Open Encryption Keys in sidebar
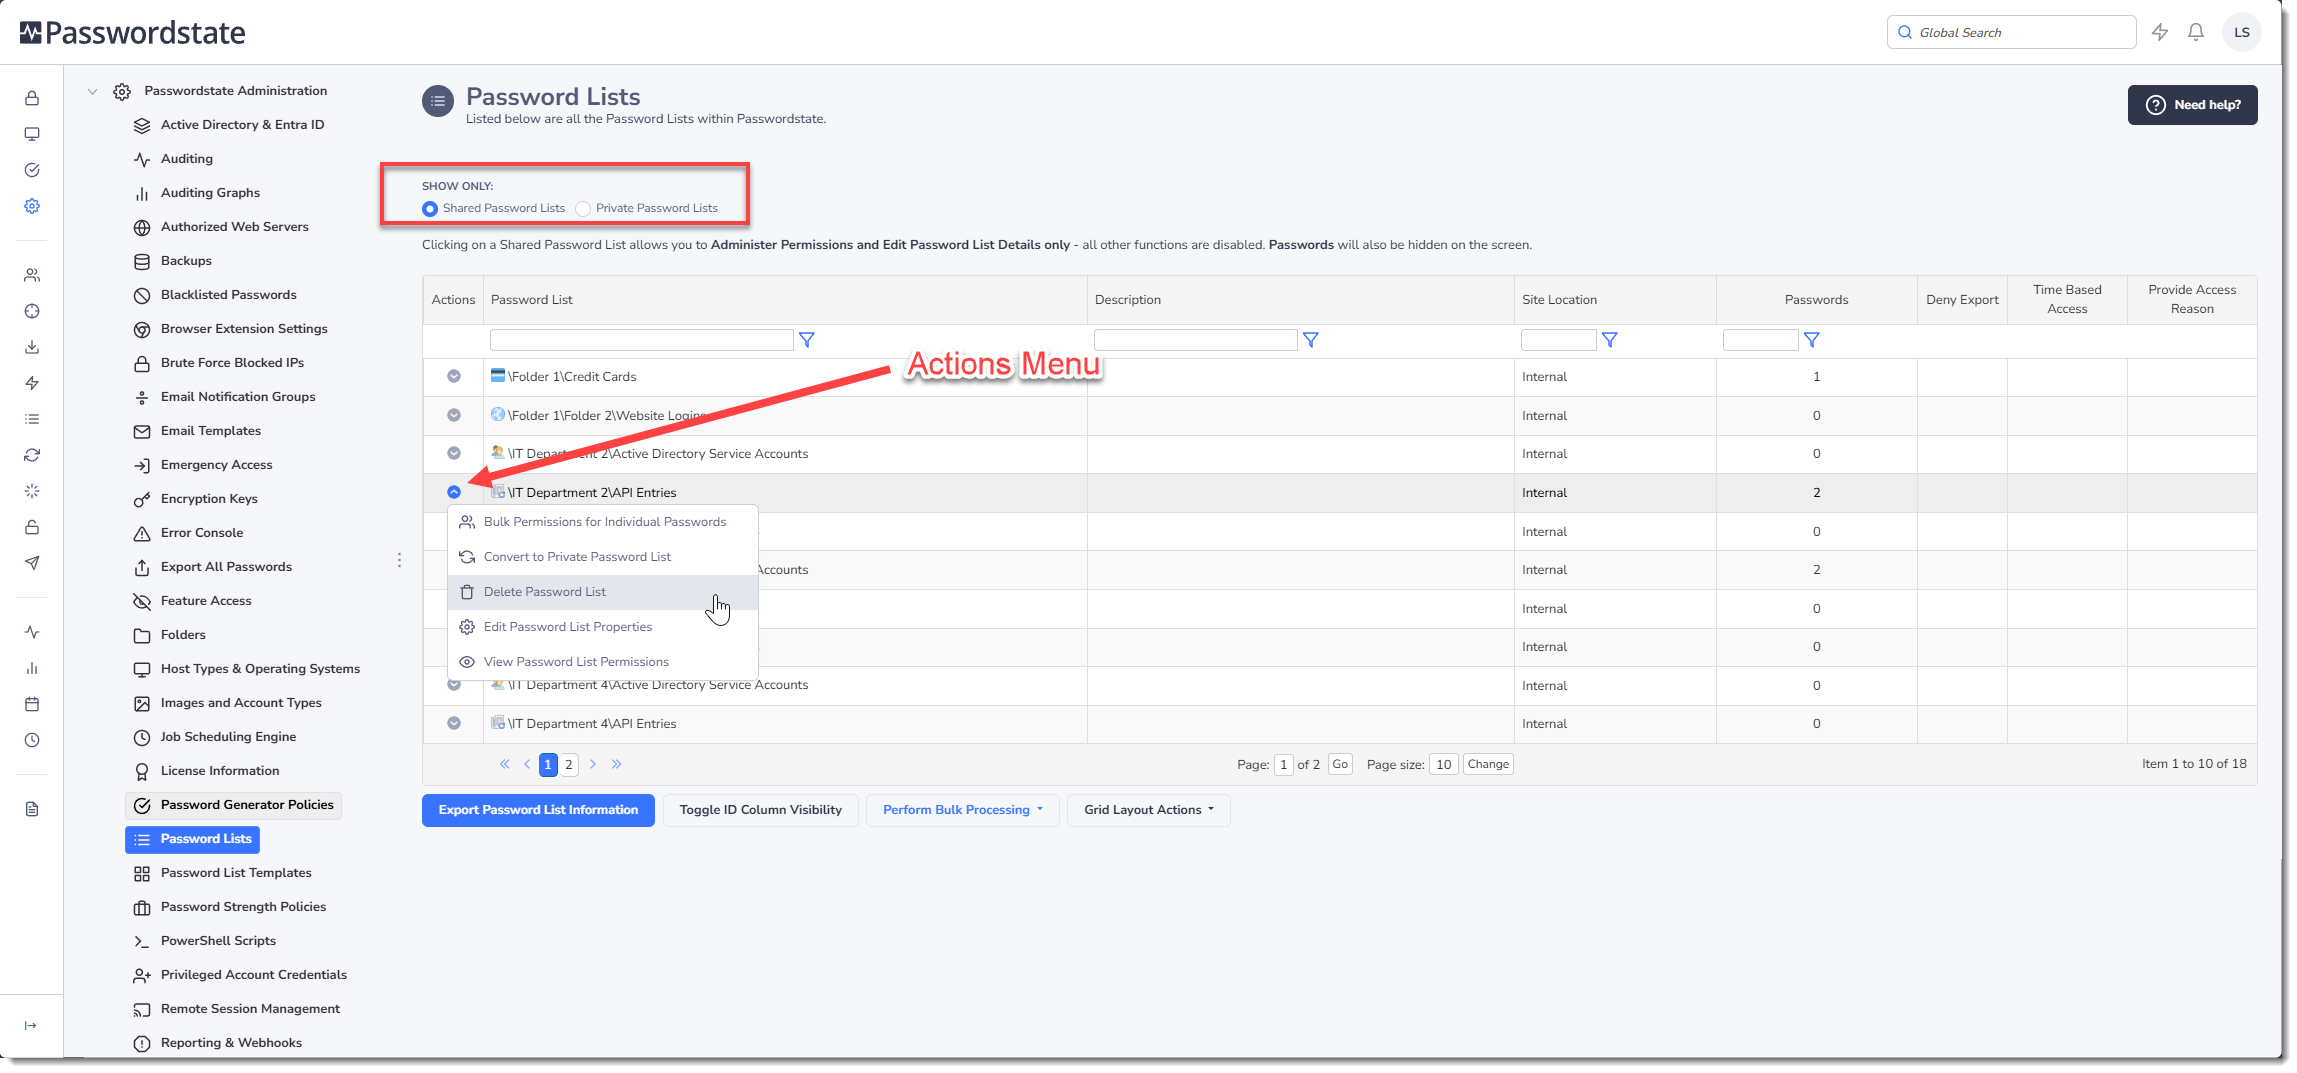The height and width of the screenshot is (1073, 2297). (x=209, y=499)
